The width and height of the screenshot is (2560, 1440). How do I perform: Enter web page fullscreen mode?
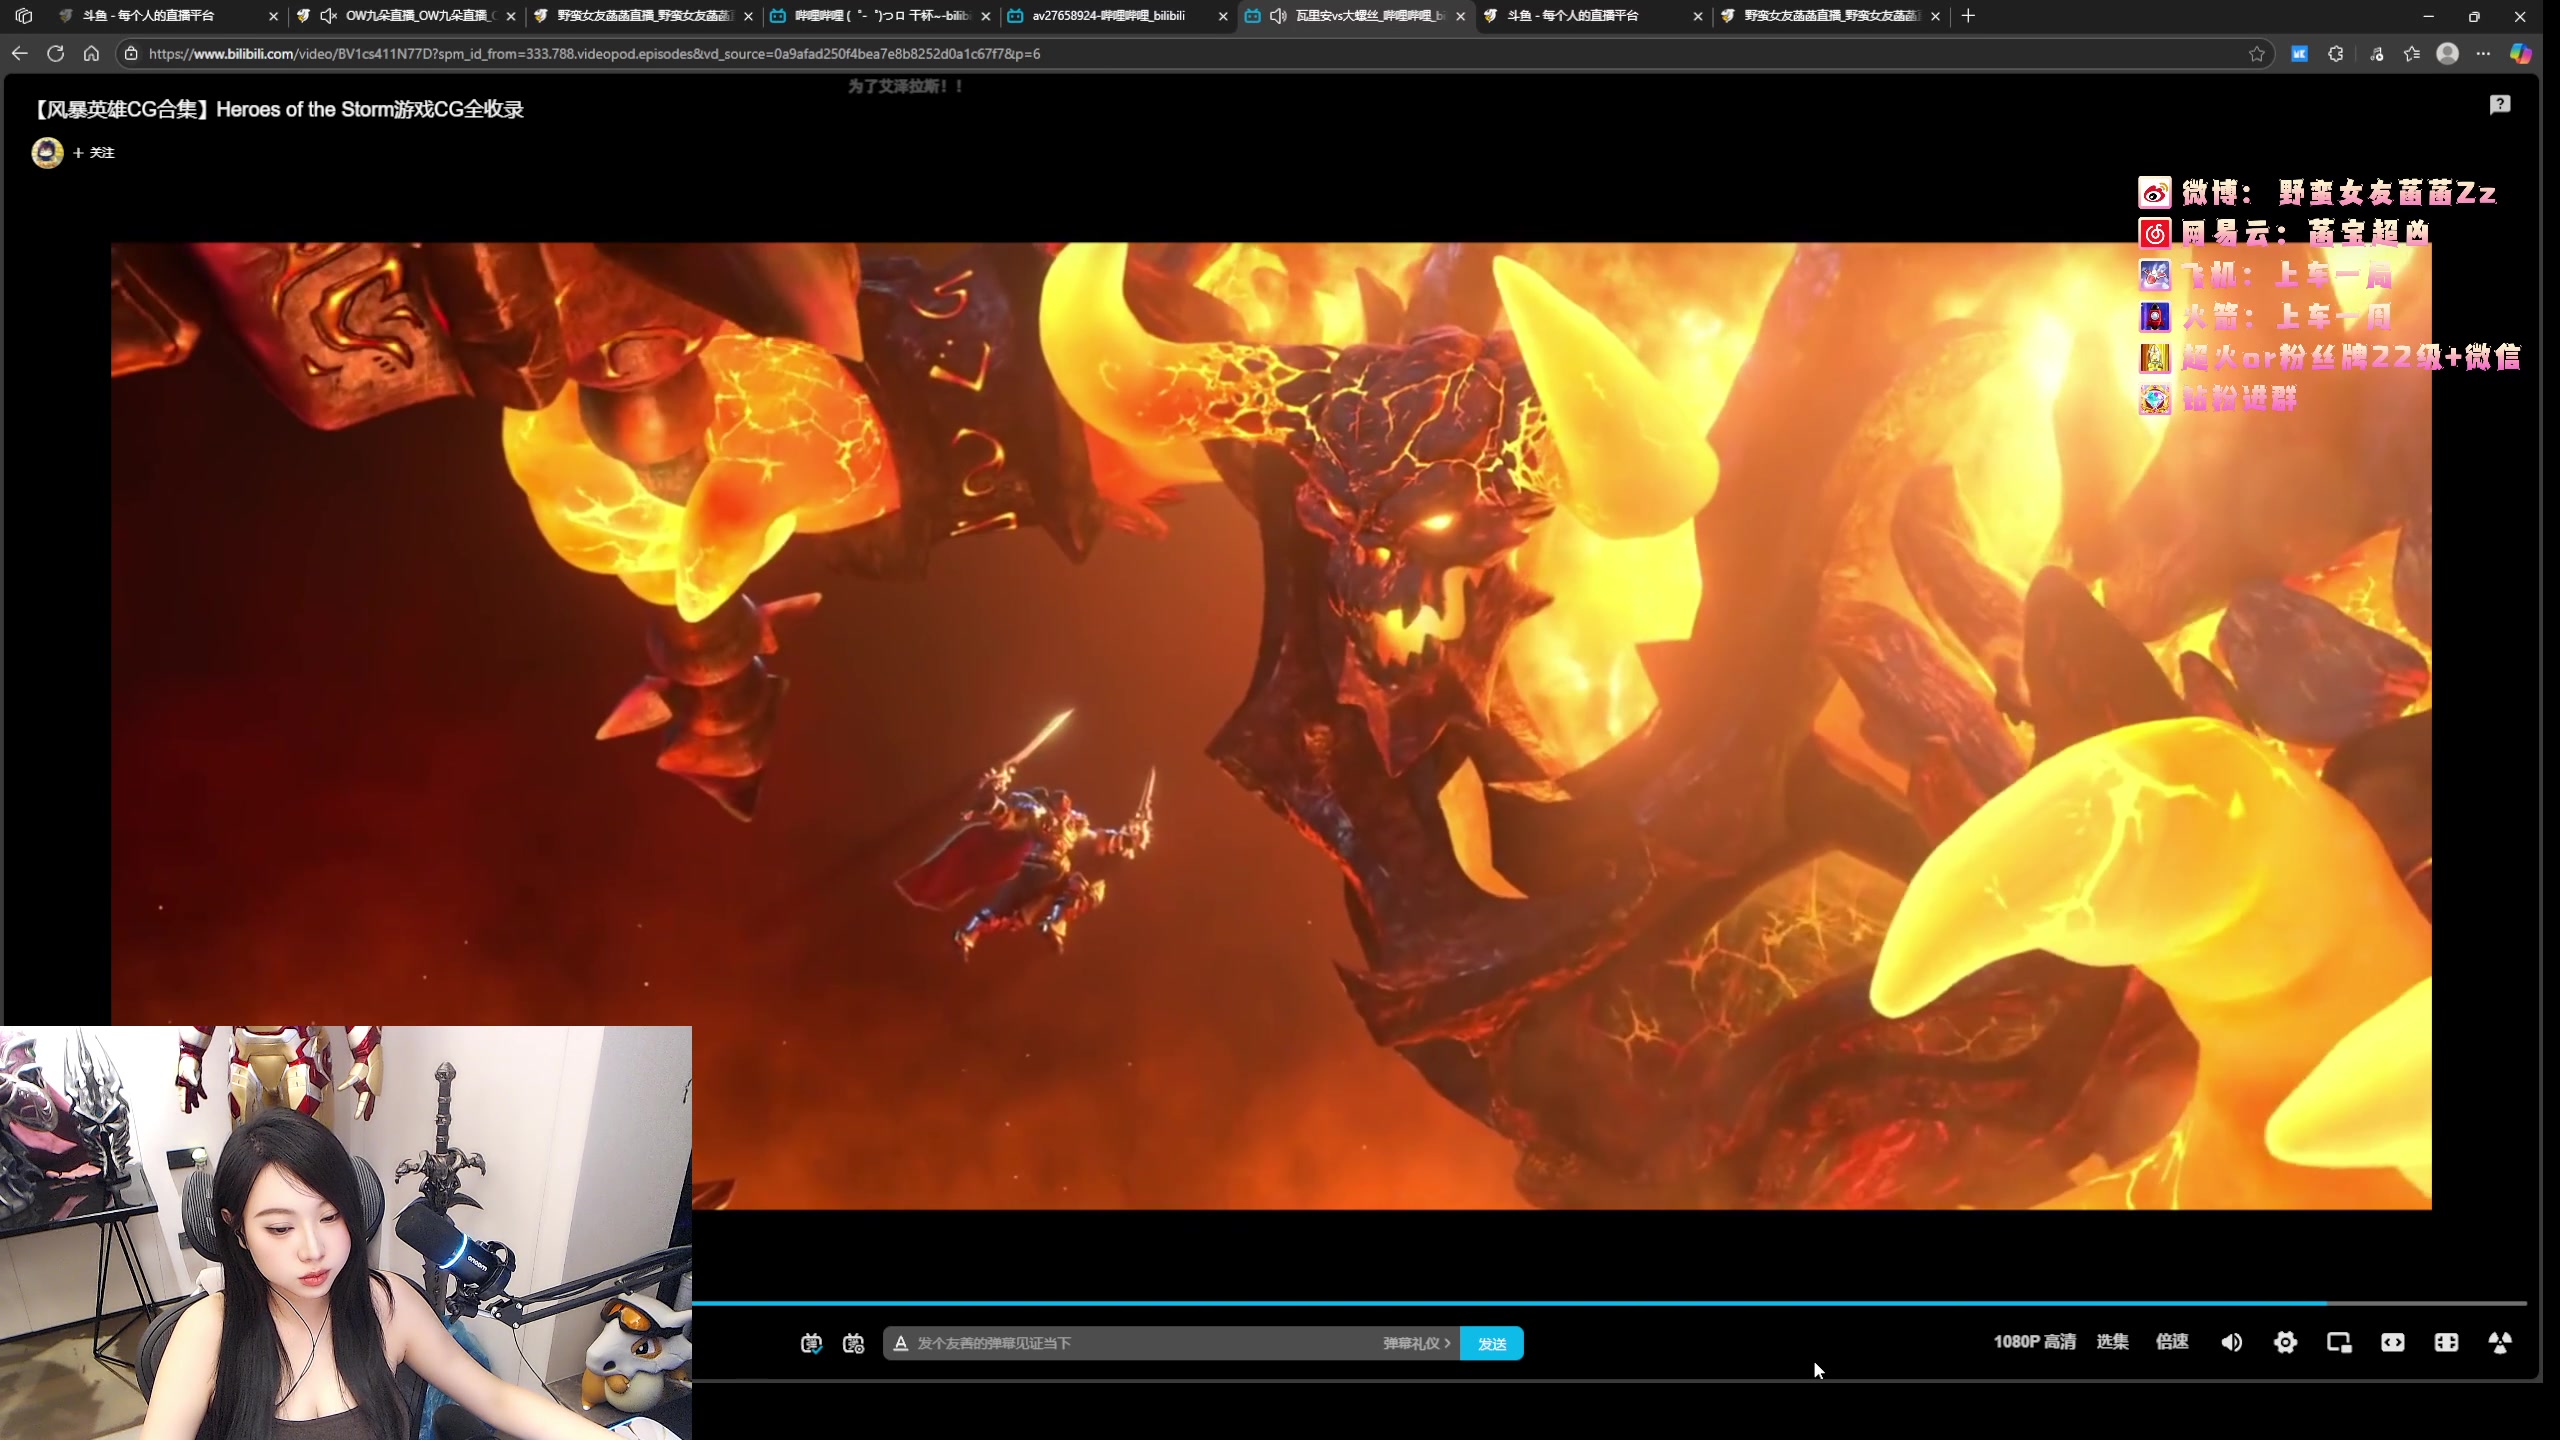[2446, 1343]
